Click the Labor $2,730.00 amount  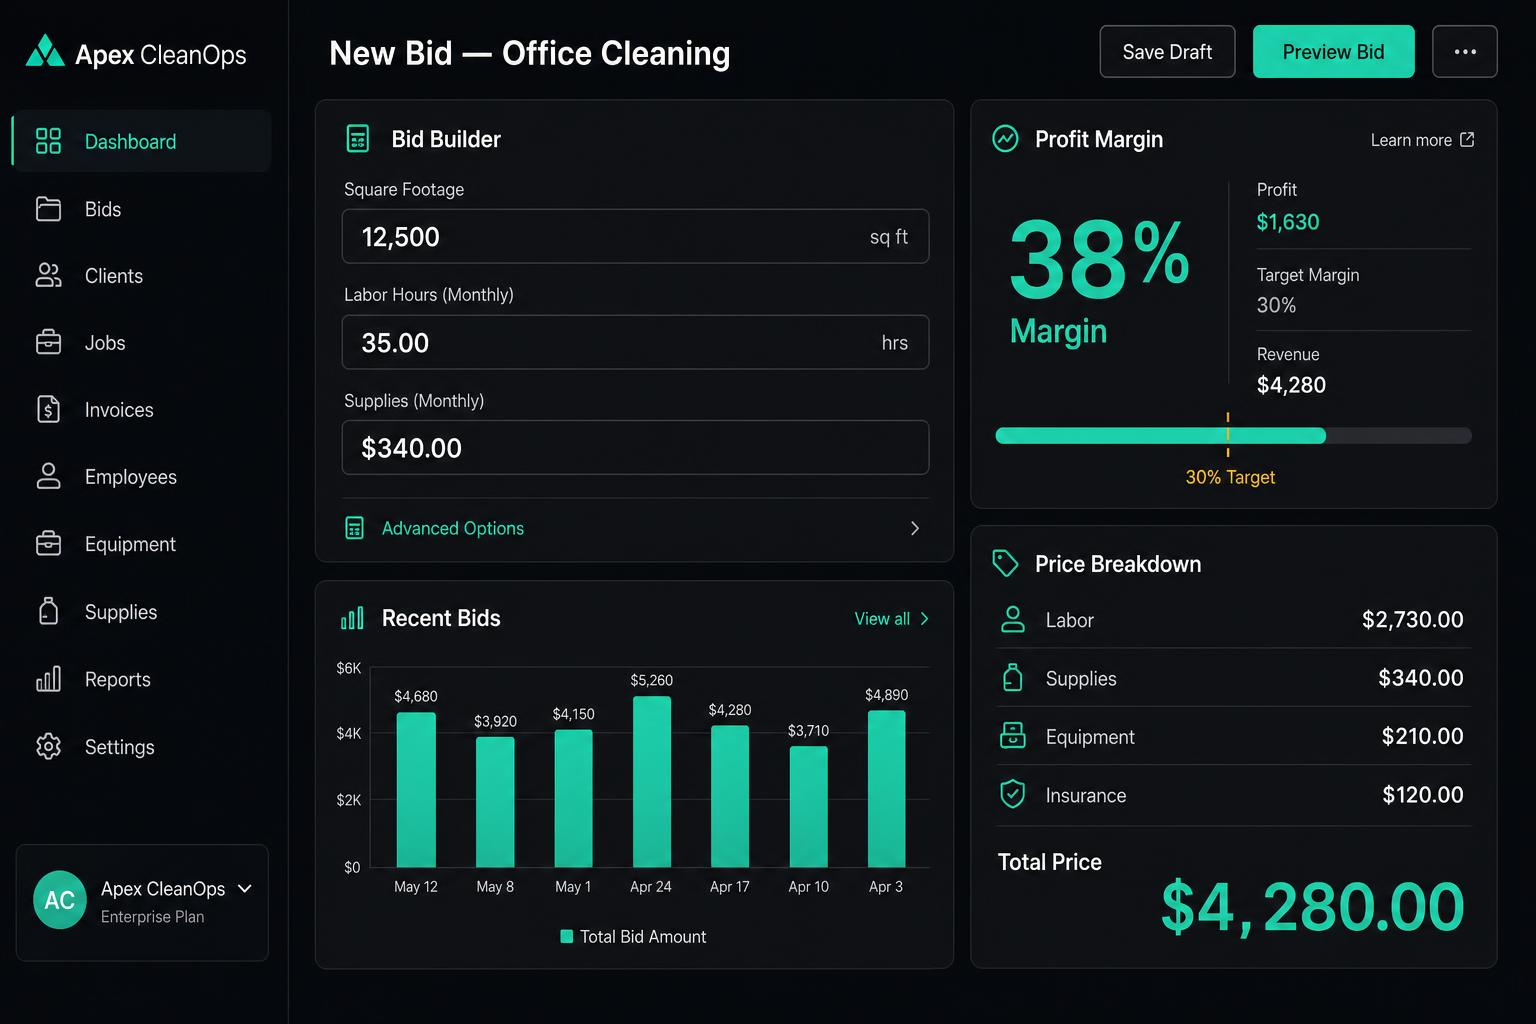coord(1412,619)
